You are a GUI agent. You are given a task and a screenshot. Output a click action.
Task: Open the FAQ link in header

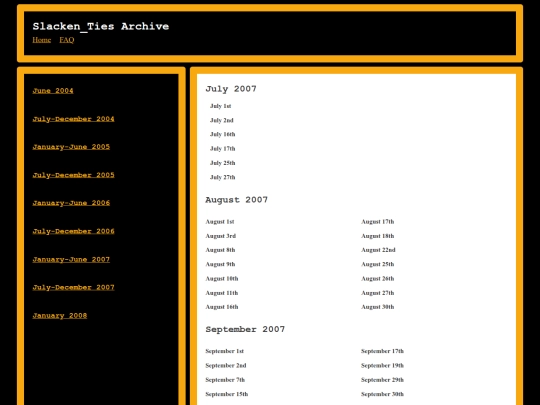pos(66,40)
